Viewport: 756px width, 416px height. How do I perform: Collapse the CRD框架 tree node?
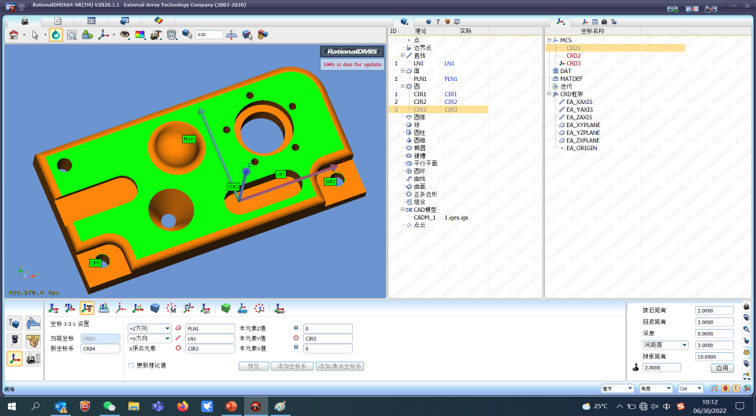(x=549, y=94)
